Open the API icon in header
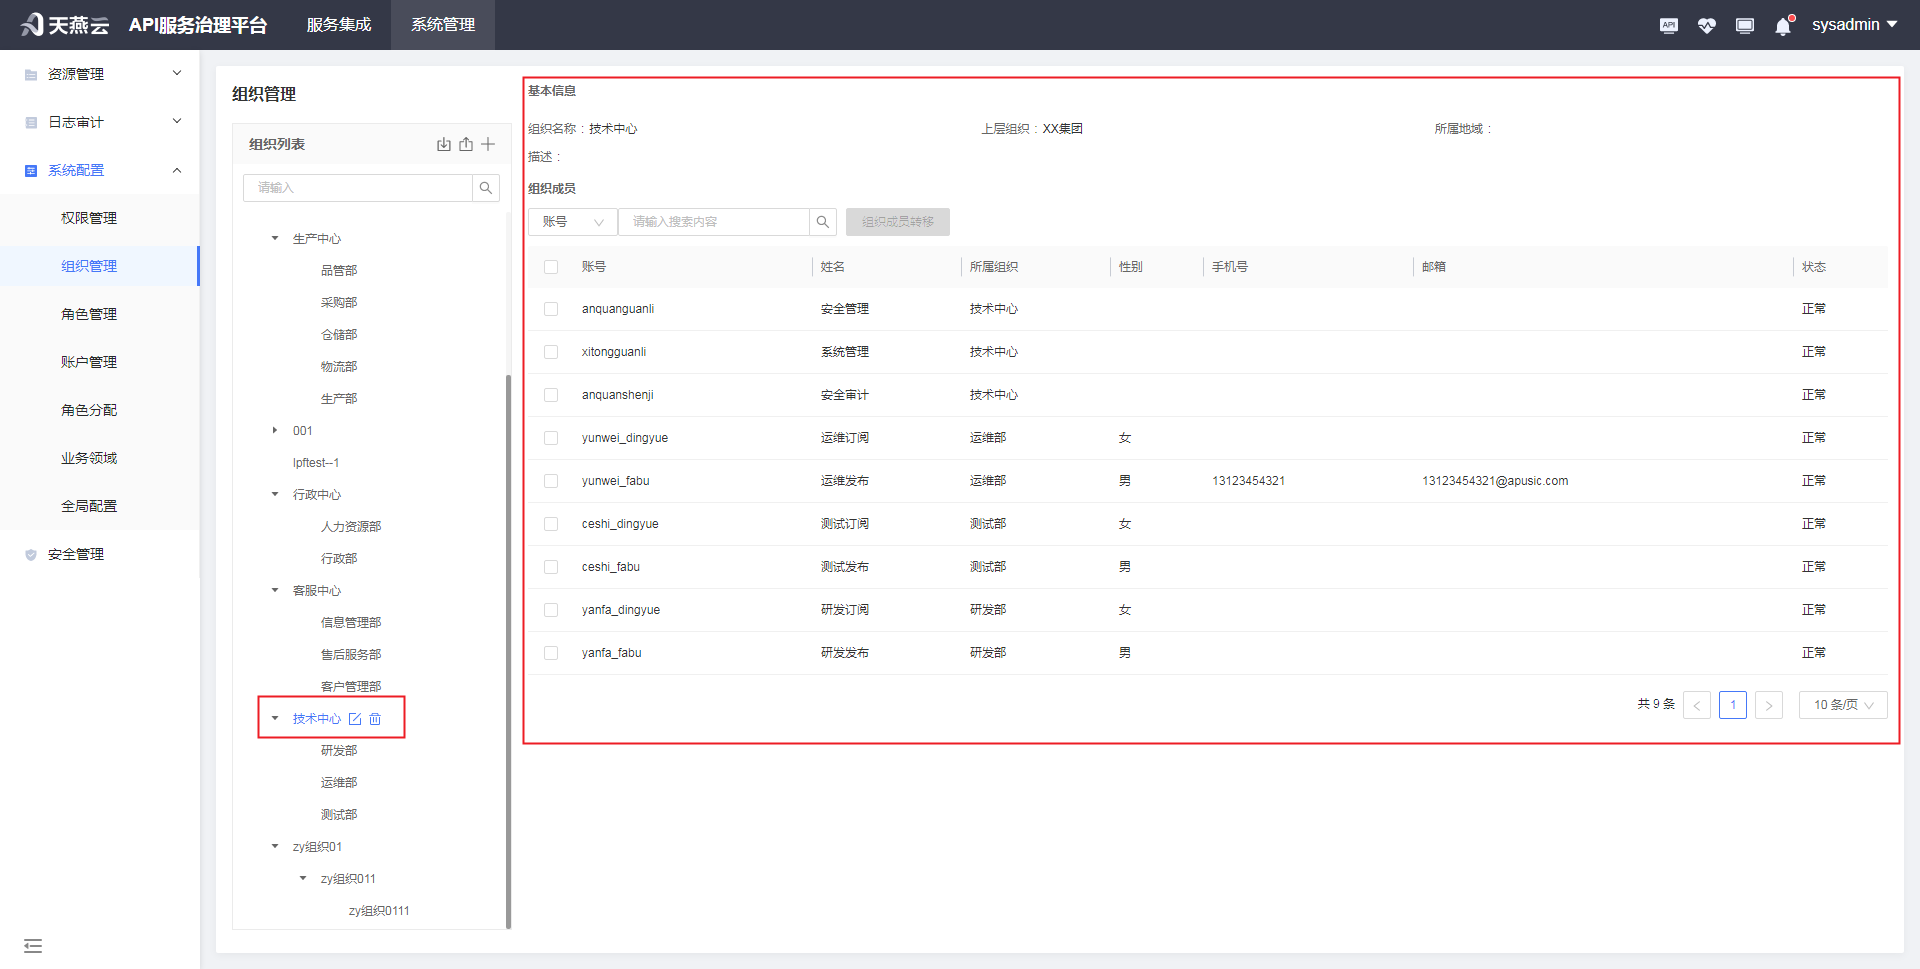Viewport: 1920px width, 969px height. tap(1668, 26)
